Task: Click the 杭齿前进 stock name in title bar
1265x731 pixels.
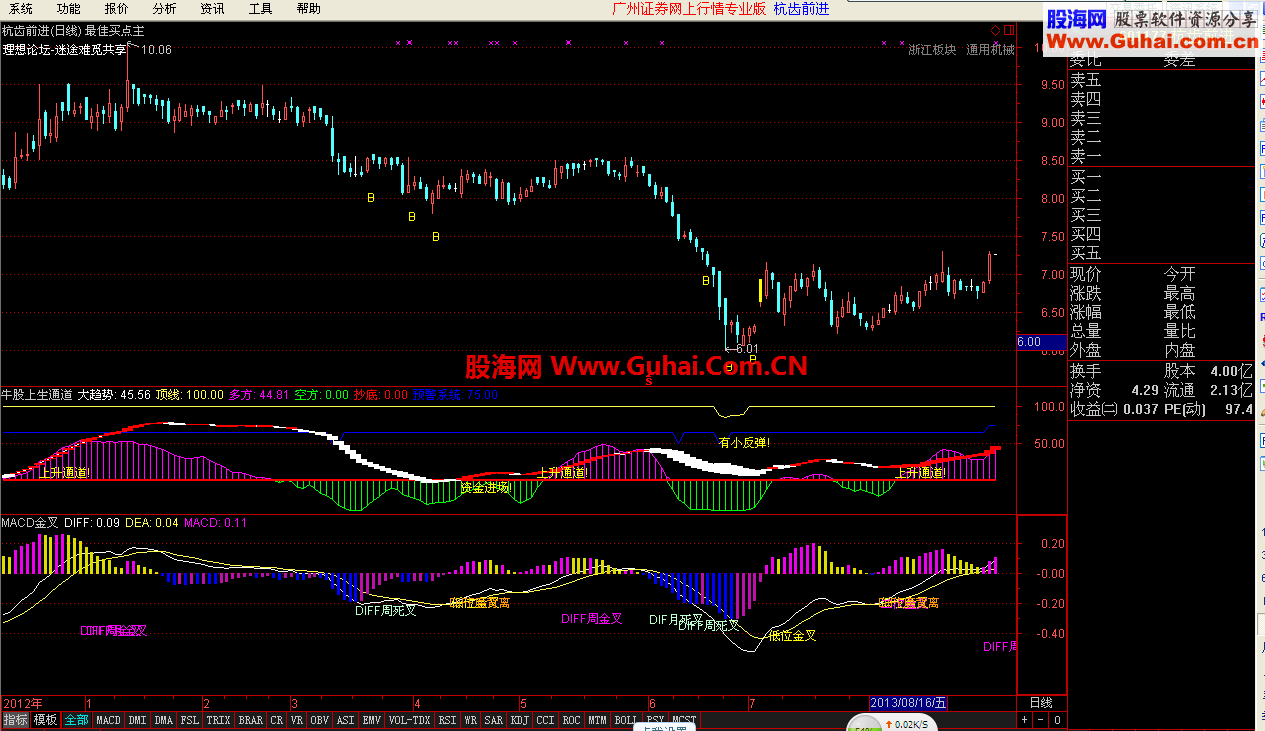Action: pyautogui.click(x=801, y=9)
